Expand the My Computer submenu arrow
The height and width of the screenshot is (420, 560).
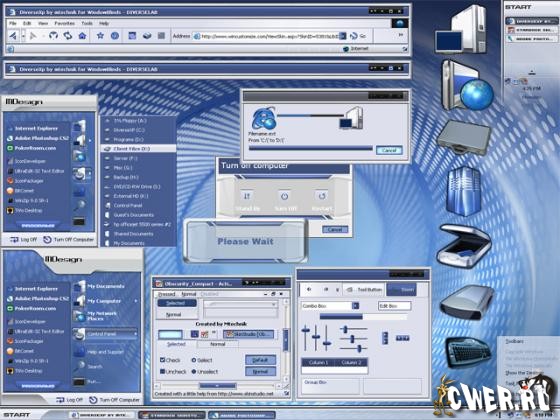pos(136,301)
